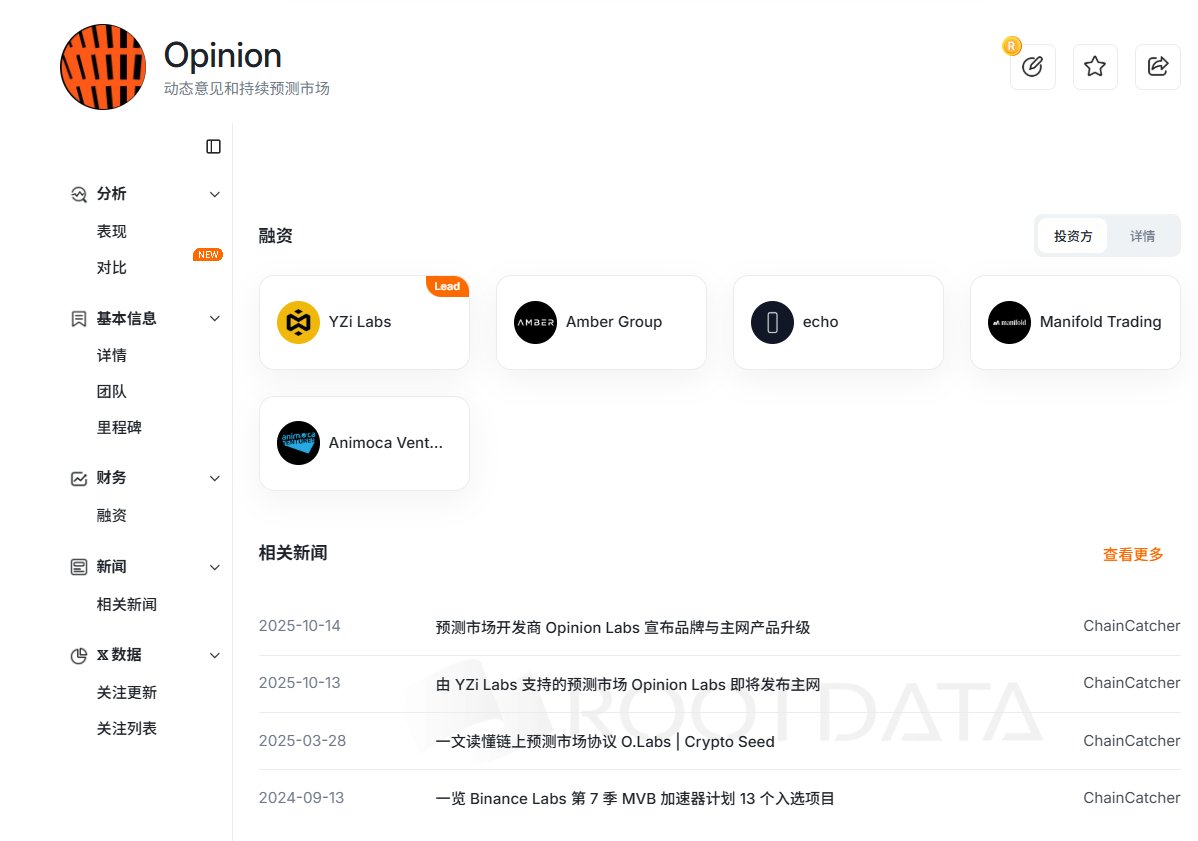The image size is (1198, 841).
Task: Click the echo investor logo
Action: coord(772,322)
